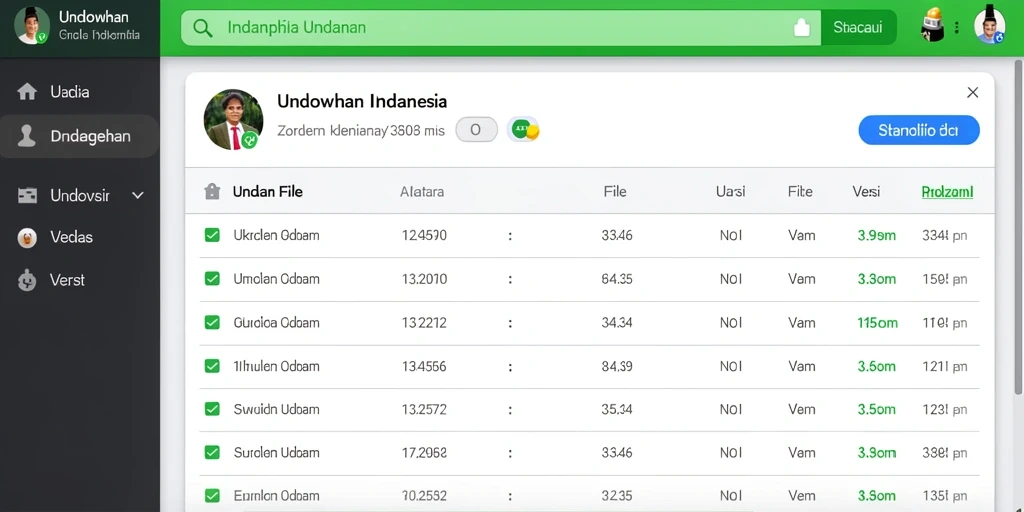Screen dimensions: 1024x512
Task: Open row options for Ukrclen Odoam
Action: coord(510,236)
